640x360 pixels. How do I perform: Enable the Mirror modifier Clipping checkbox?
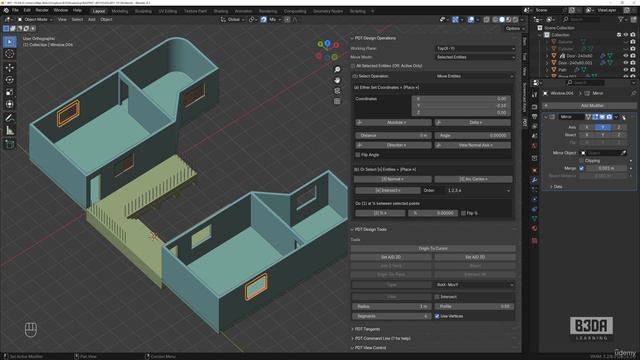click(x=582, y=161)
